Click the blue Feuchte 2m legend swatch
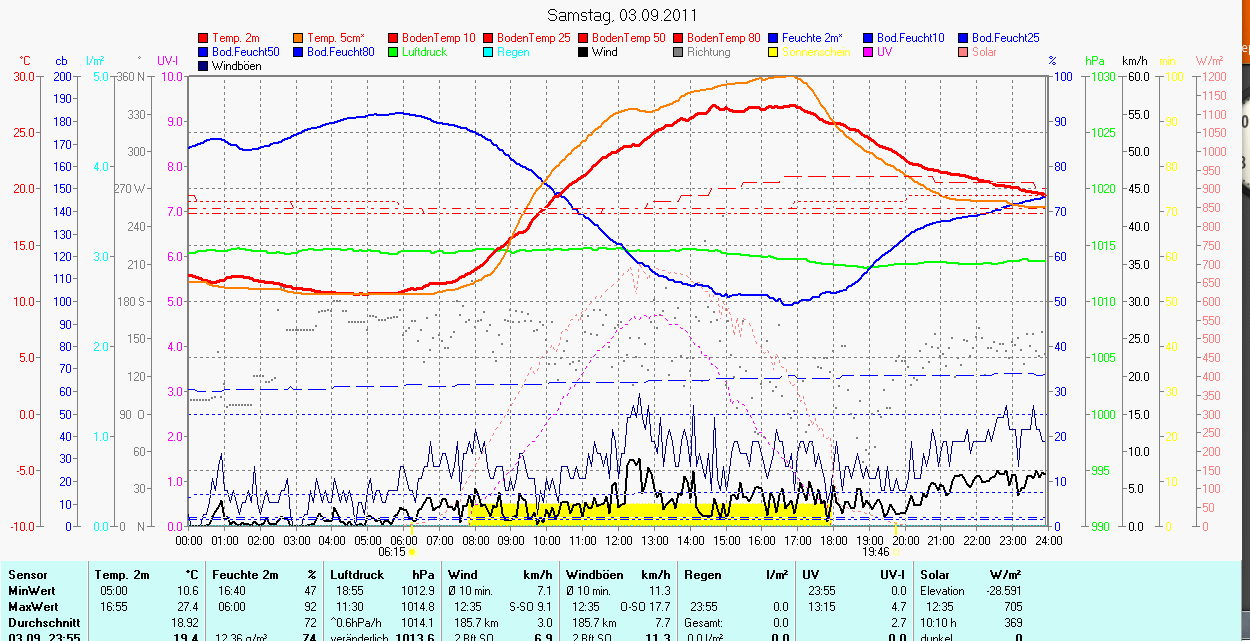1250x641 pixels. (774, 38)
